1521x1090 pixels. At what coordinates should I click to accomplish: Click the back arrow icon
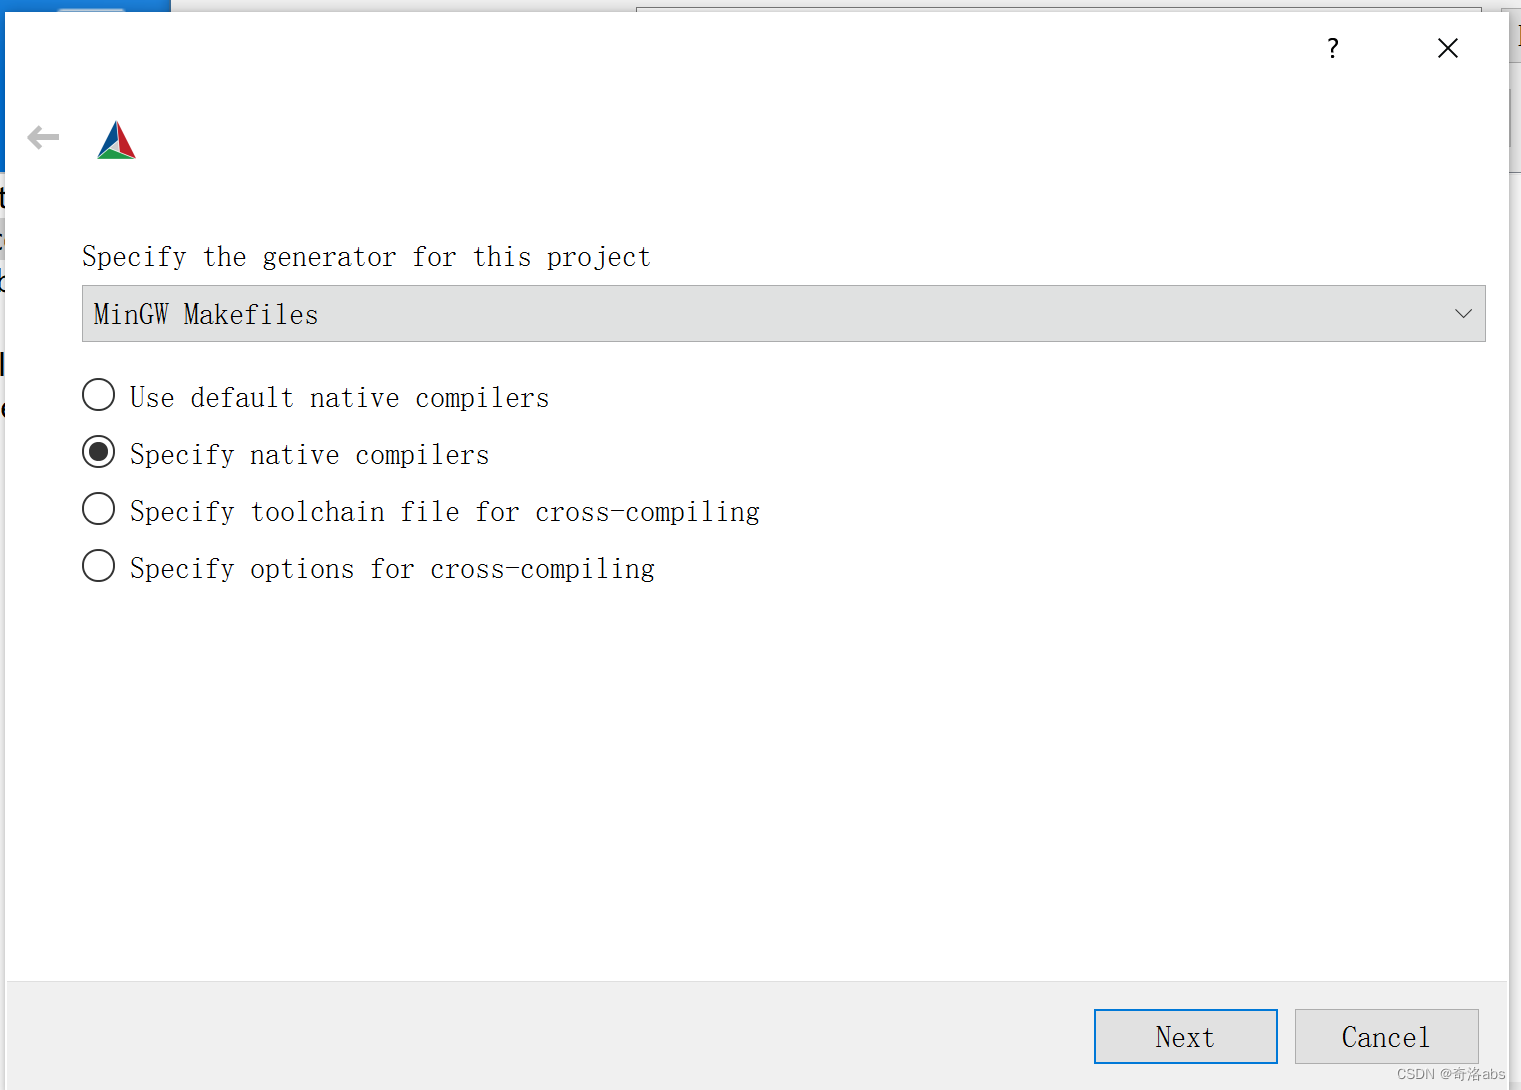(x=43, y=137)
